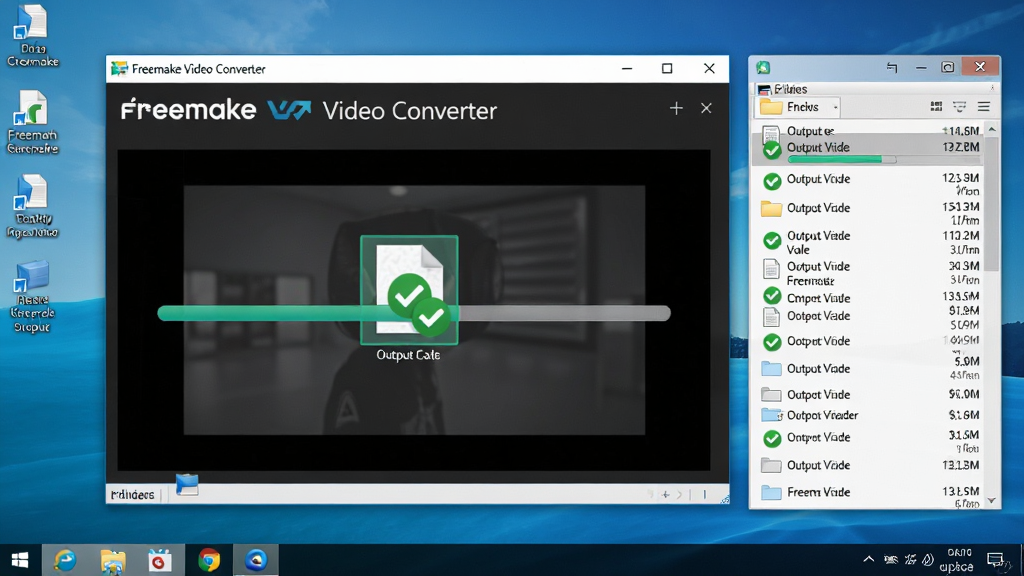Click the green check on the 31.5M row
Viewport: 1024px width, 576px height.
click(772, 438)
